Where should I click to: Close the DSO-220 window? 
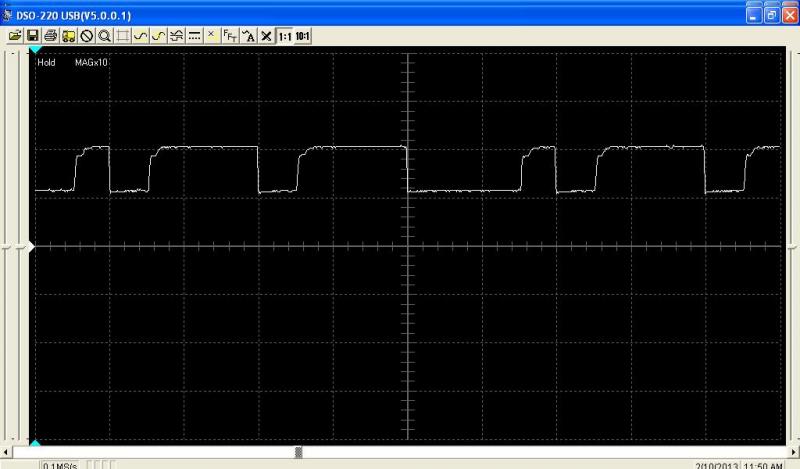[790, 15]
